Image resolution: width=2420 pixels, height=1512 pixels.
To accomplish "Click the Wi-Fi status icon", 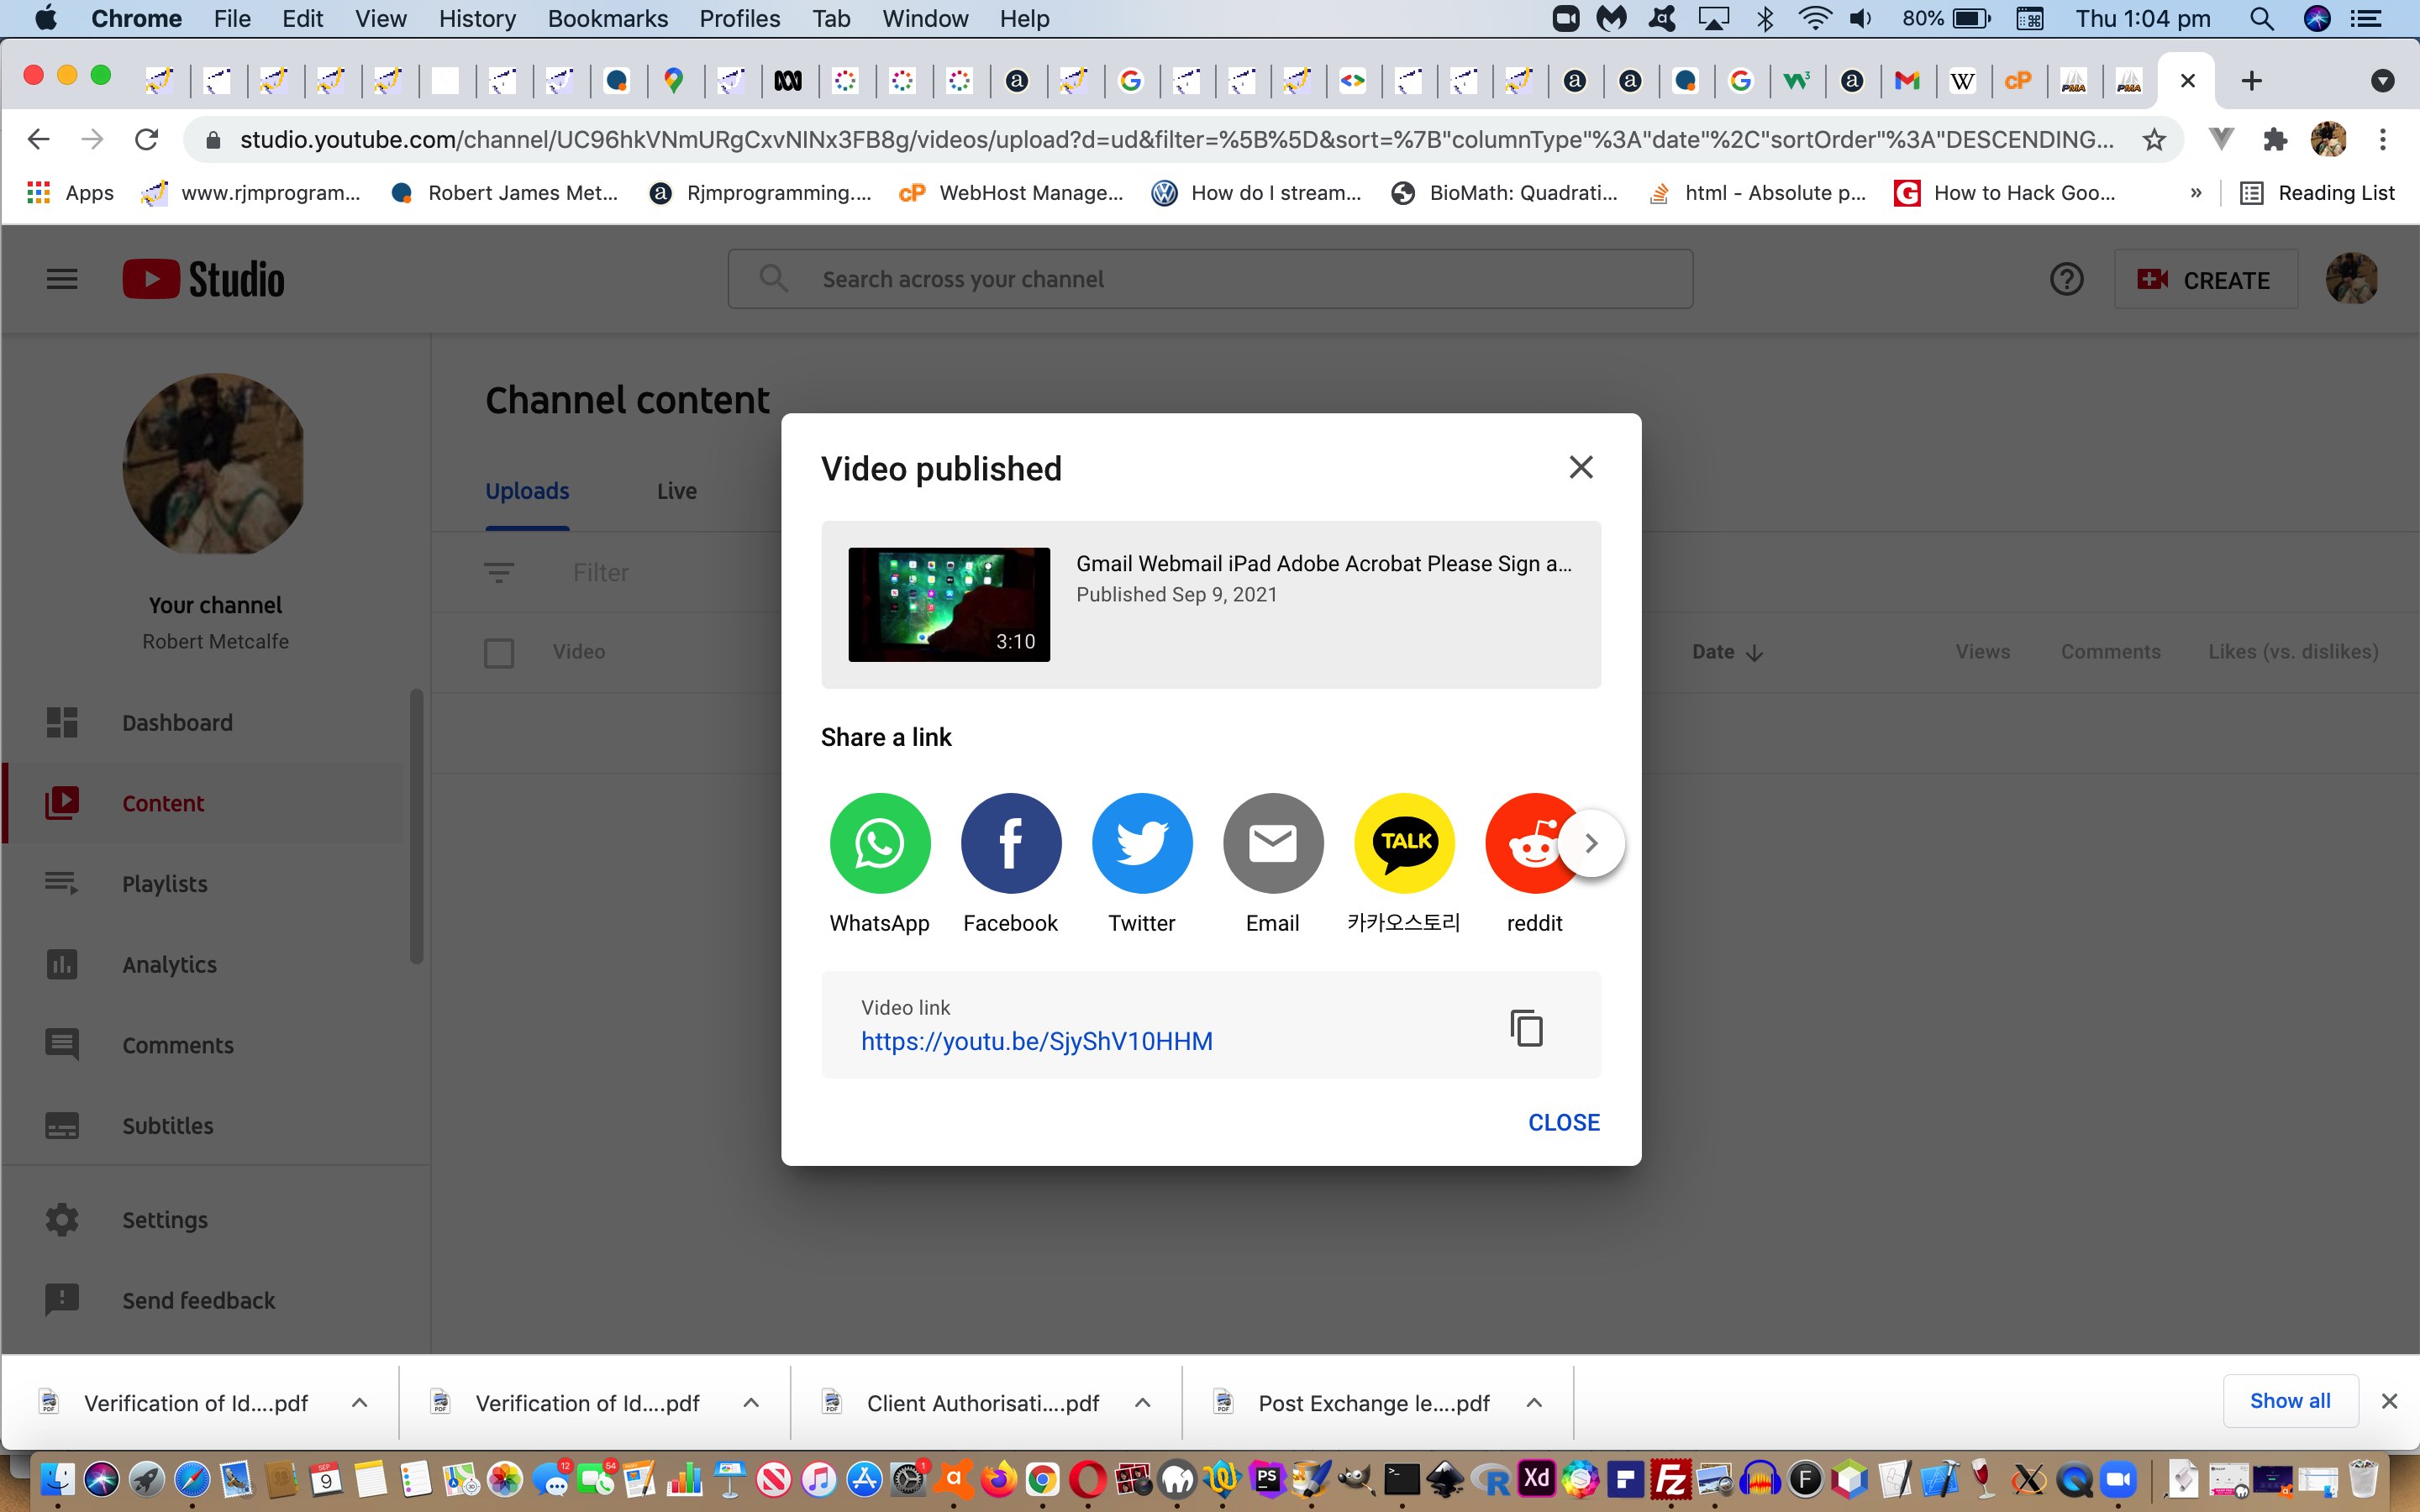I will [x=1814, y=19].
